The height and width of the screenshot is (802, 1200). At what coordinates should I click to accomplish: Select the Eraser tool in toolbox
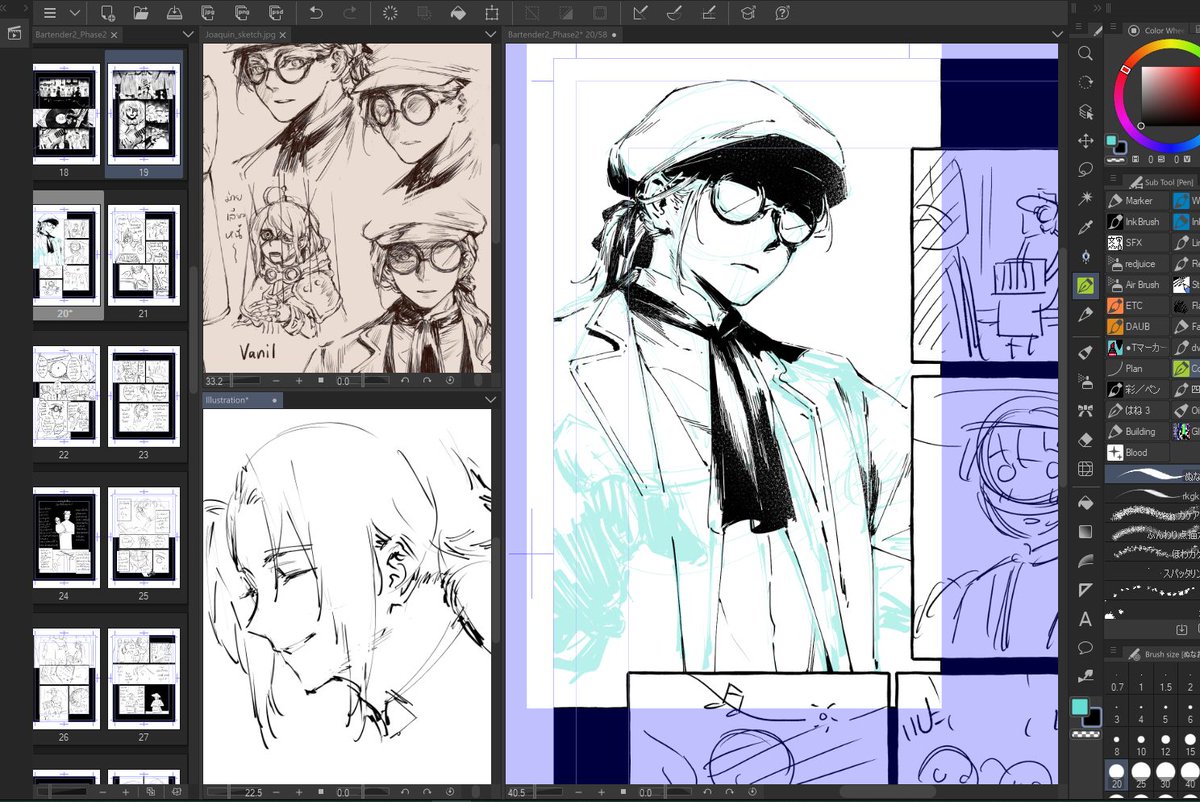(x=1085, y=439)
